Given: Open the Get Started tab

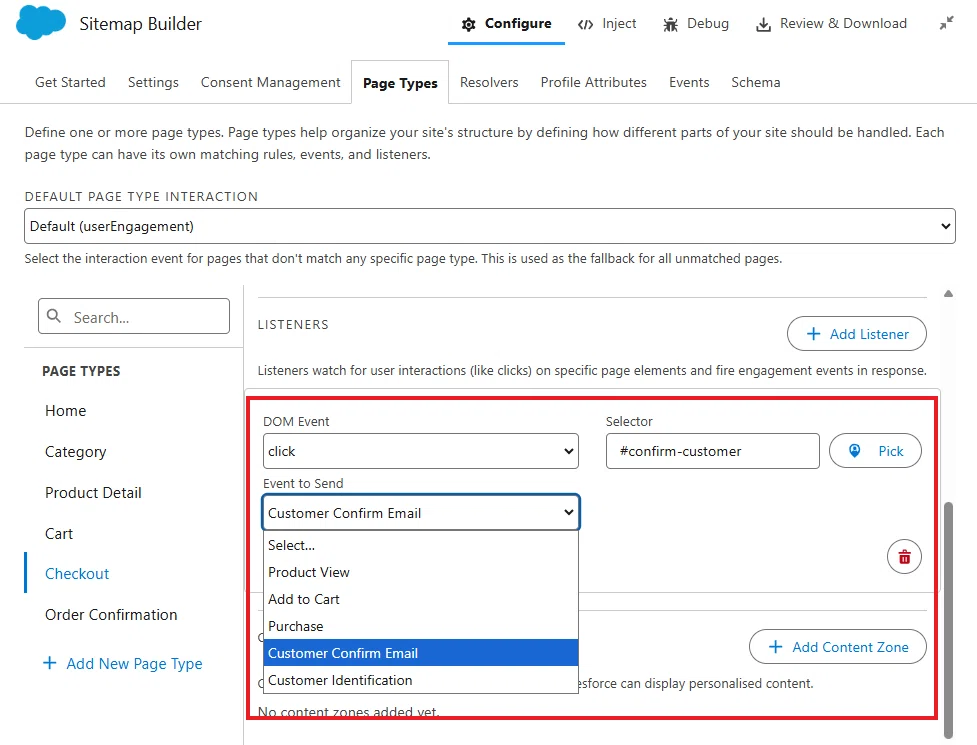Looking at the screenshot, I should point(70,82).
